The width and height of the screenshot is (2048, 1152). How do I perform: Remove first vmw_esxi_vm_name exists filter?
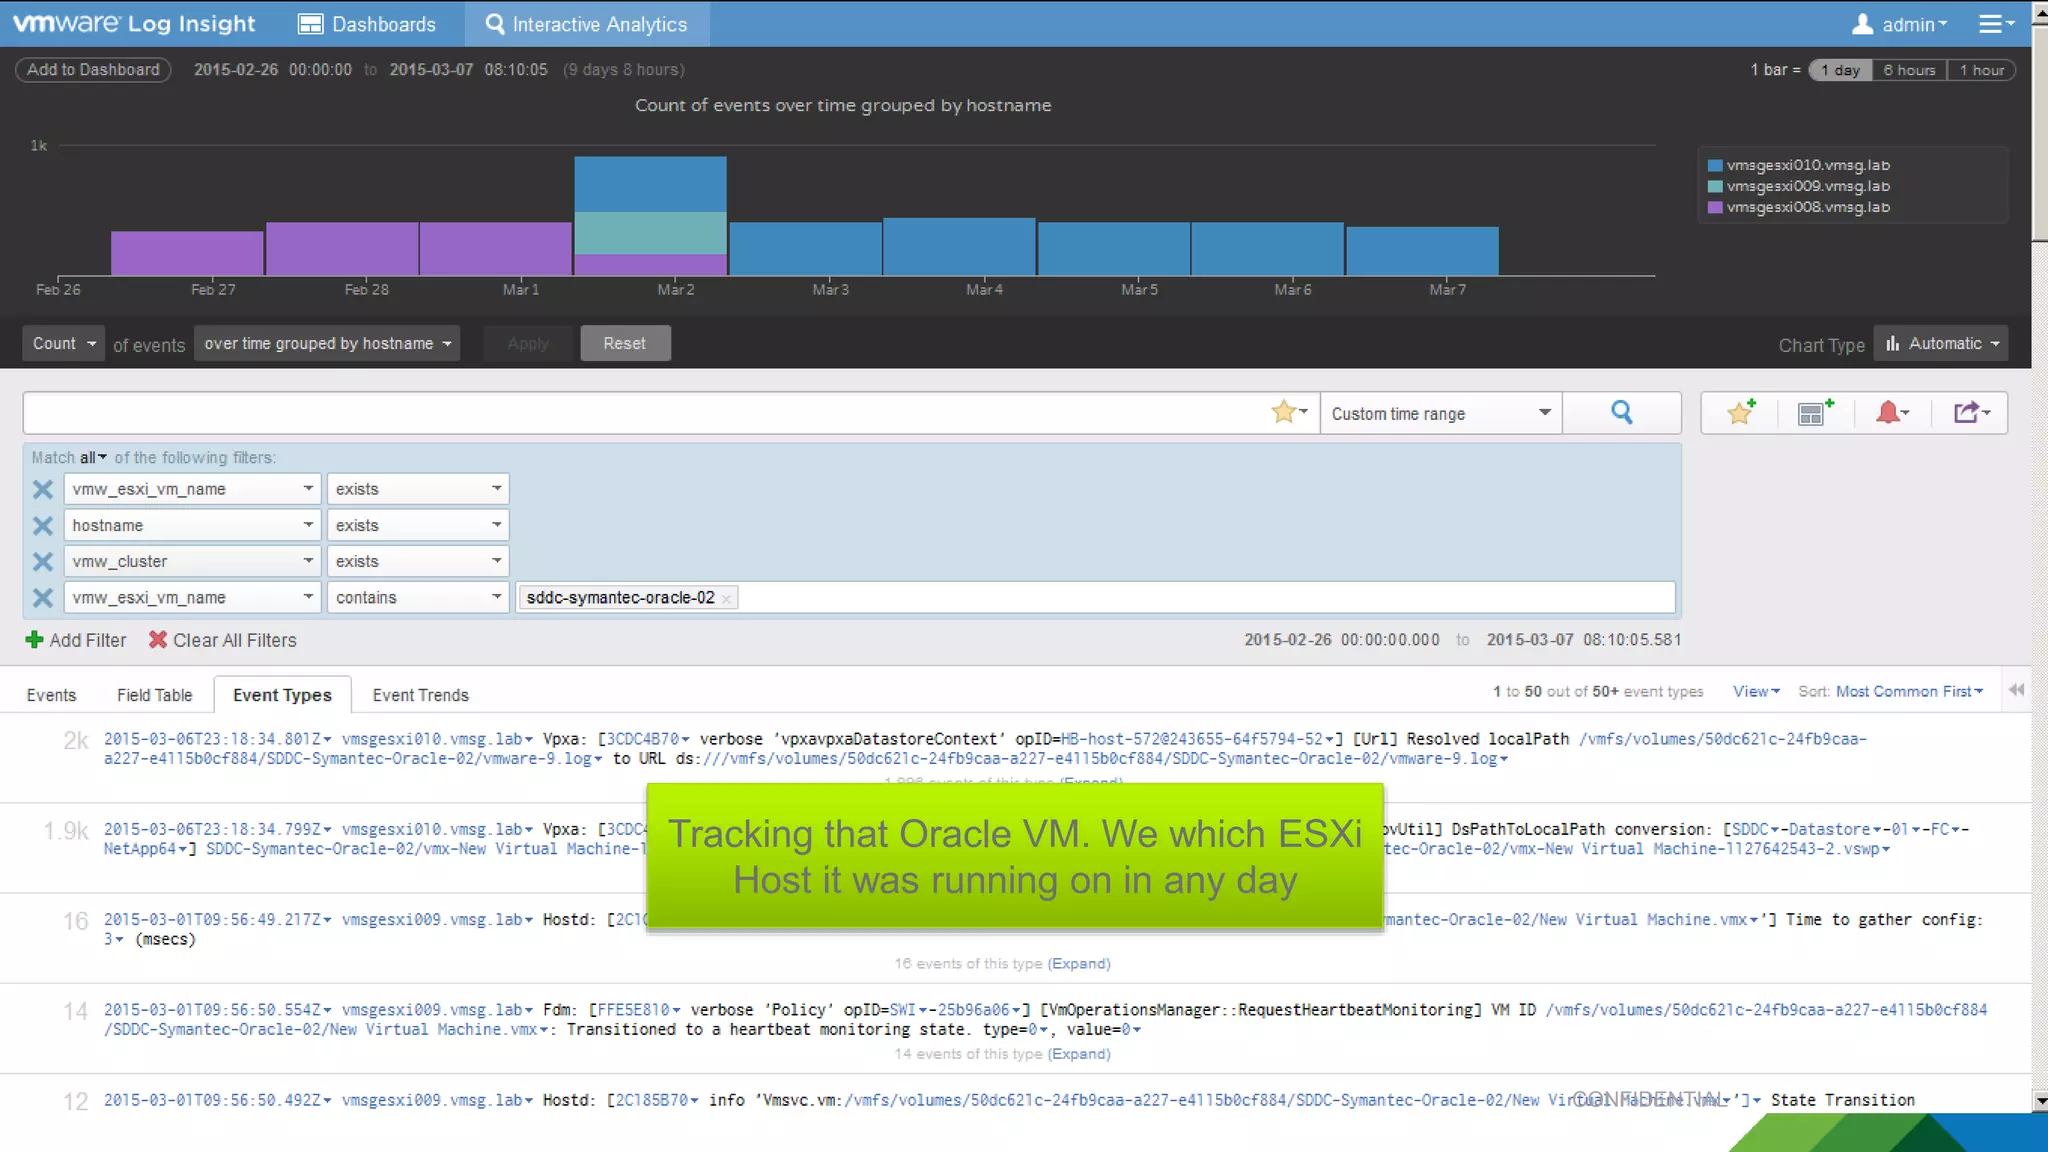coord(42,489)
